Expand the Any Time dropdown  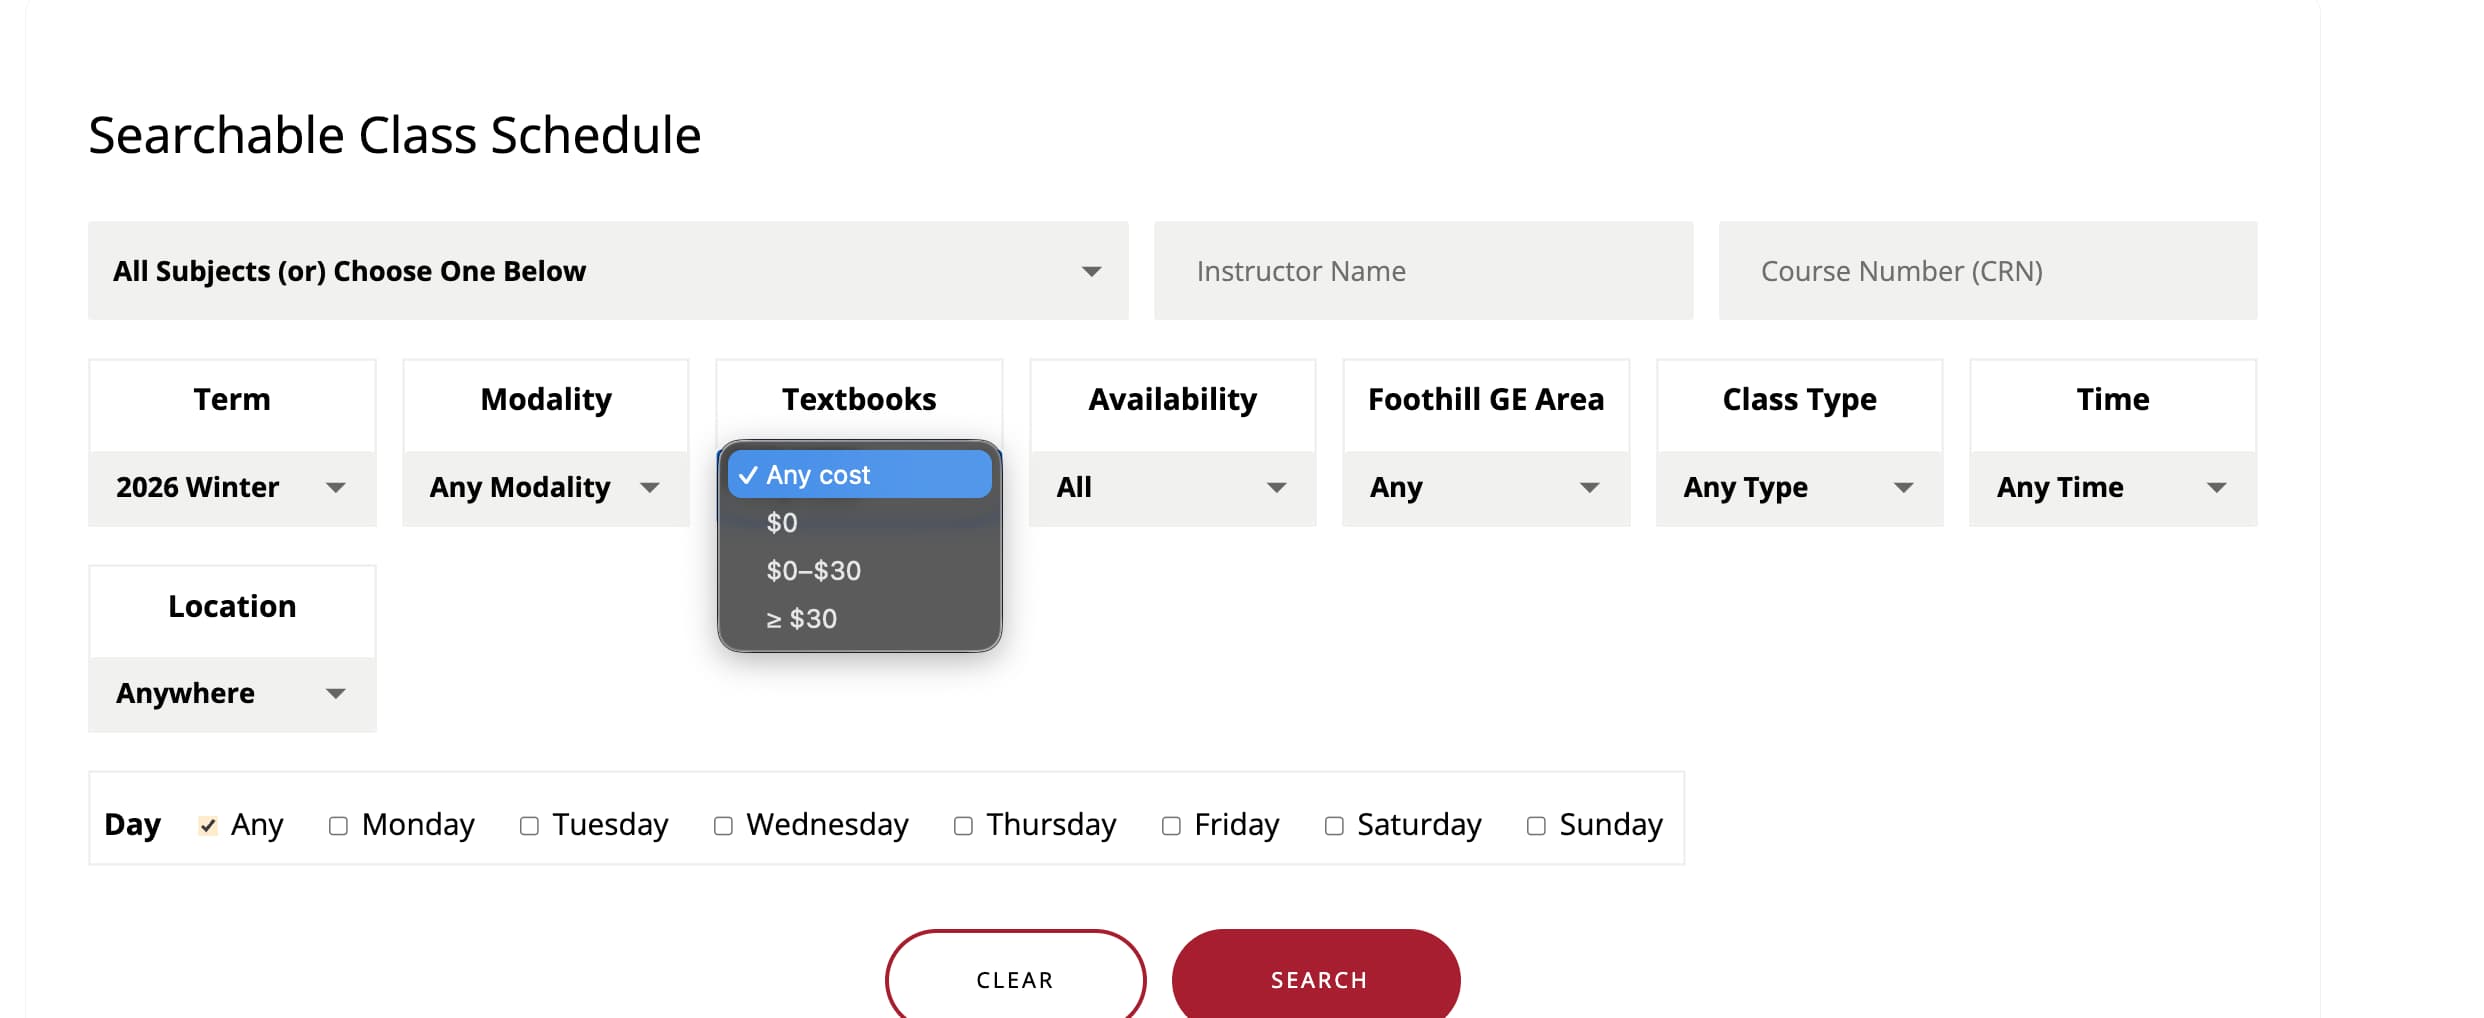tap(2111, 487)
